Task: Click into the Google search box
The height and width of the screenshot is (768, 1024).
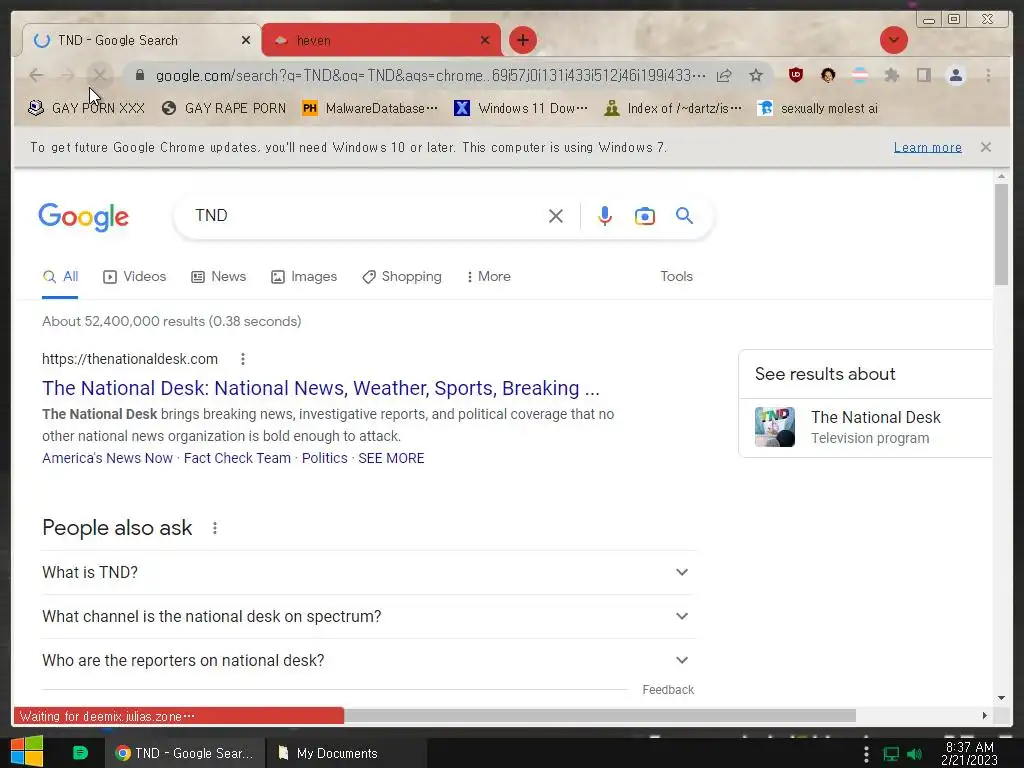Action: [x=366, y=216]
